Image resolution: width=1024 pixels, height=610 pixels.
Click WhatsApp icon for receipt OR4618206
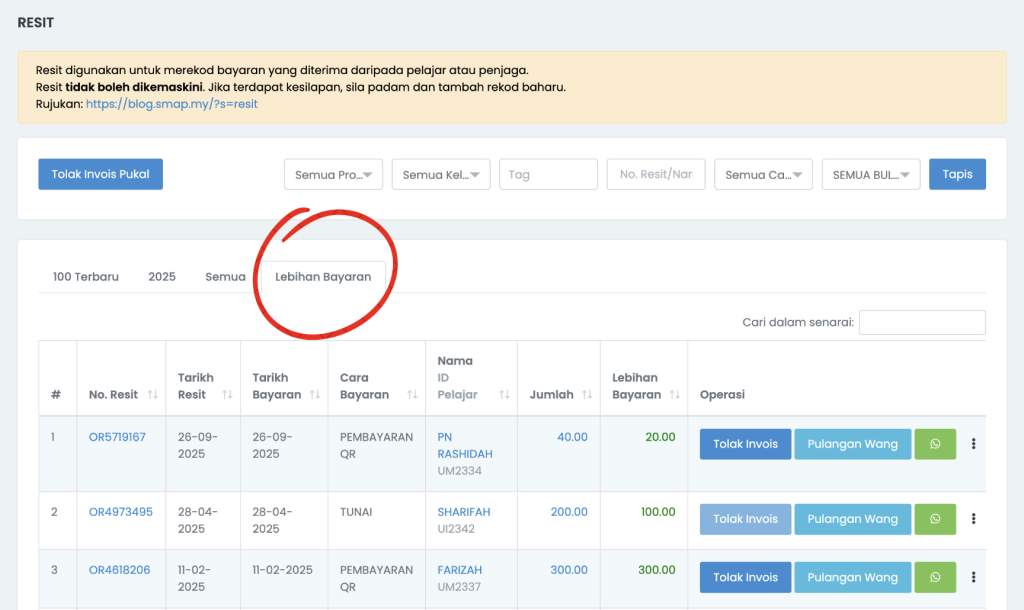coord(935,577)
